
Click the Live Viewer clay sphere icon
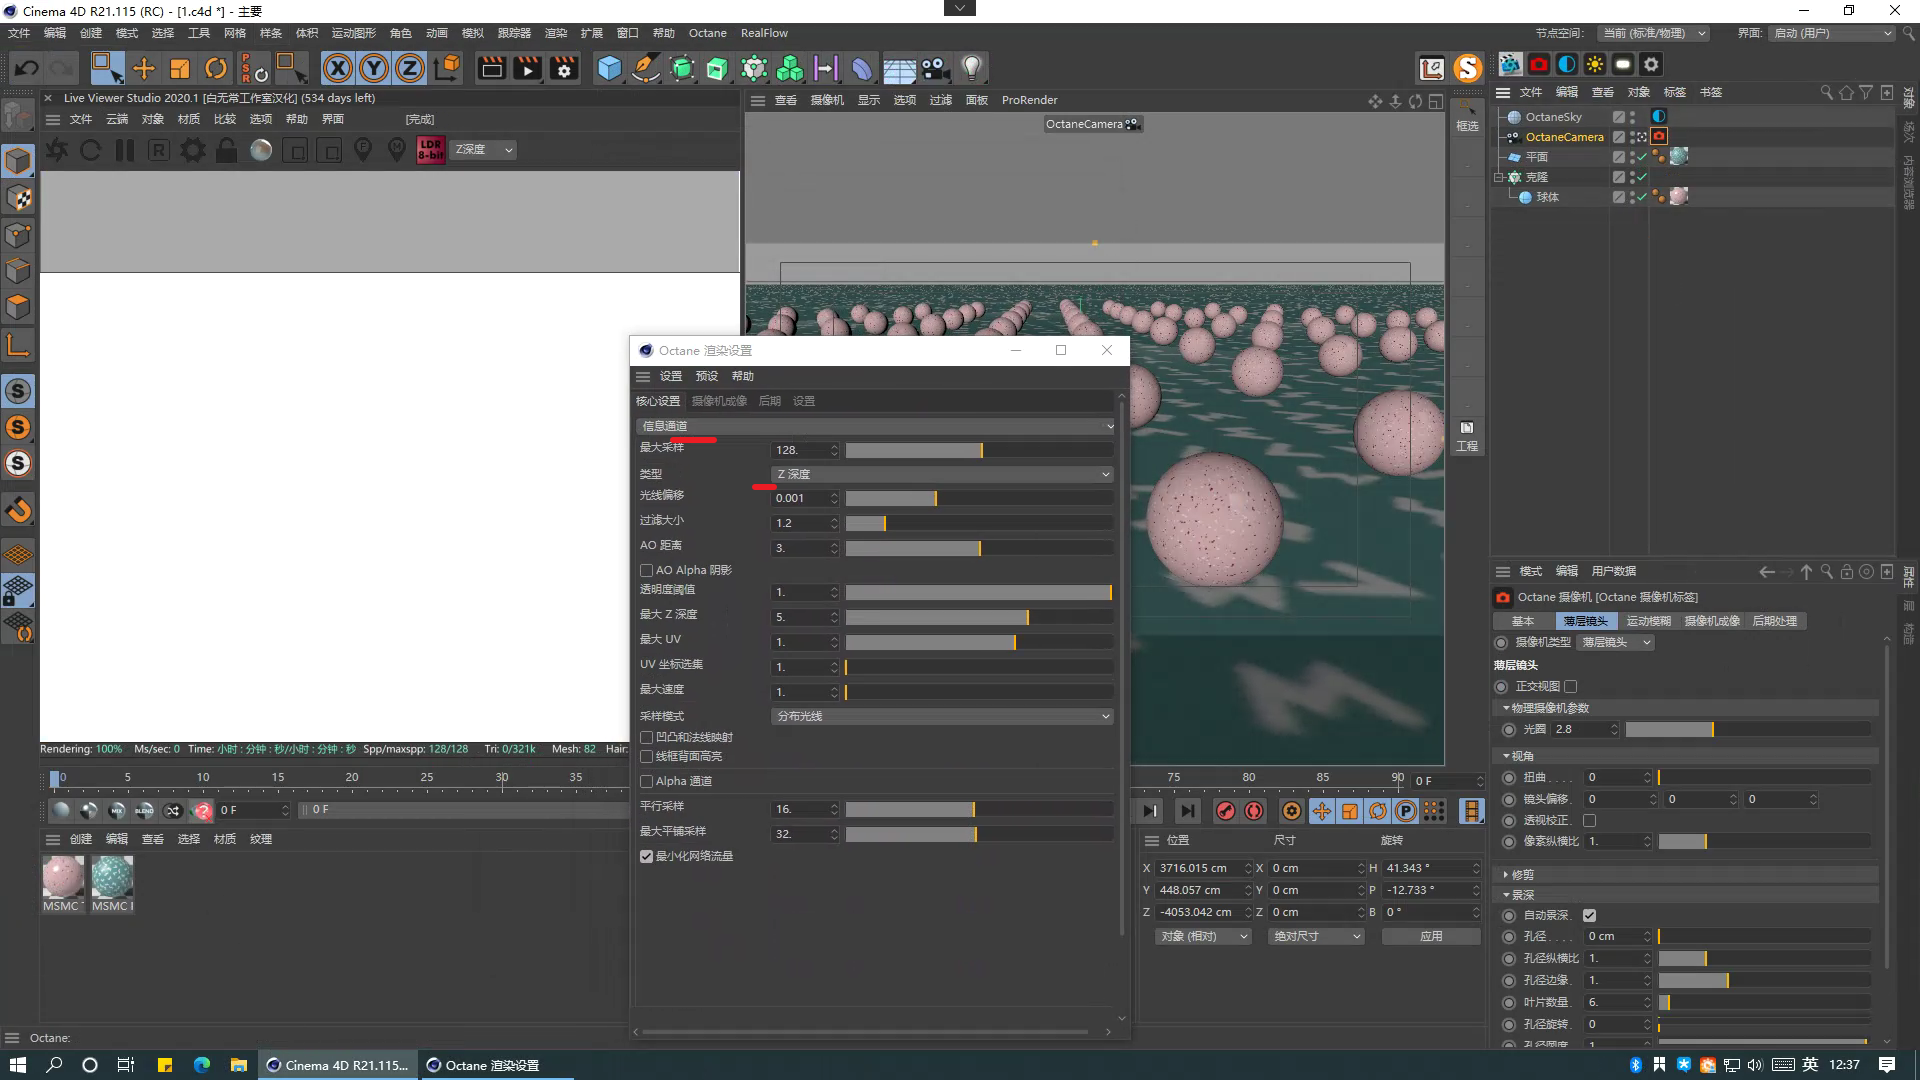coord(261,150)
